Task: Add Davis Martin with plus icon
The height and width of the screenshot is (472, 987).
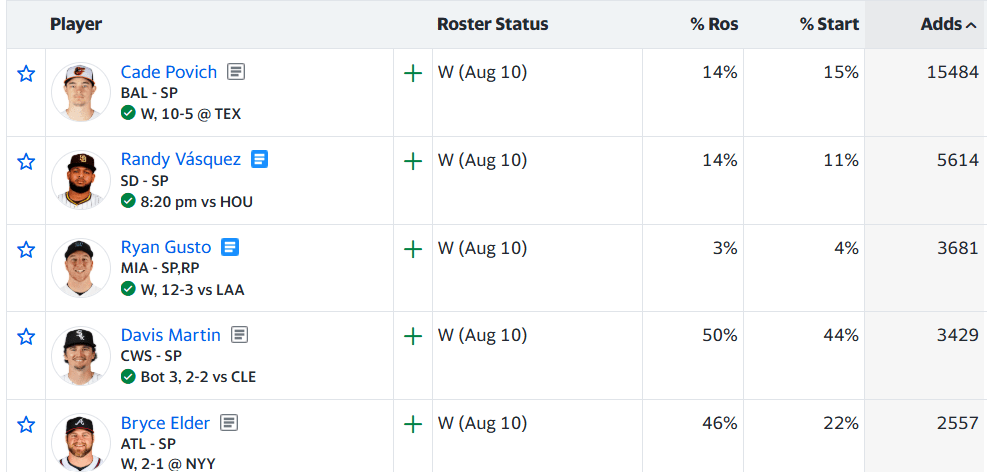Action: [413, 337]
